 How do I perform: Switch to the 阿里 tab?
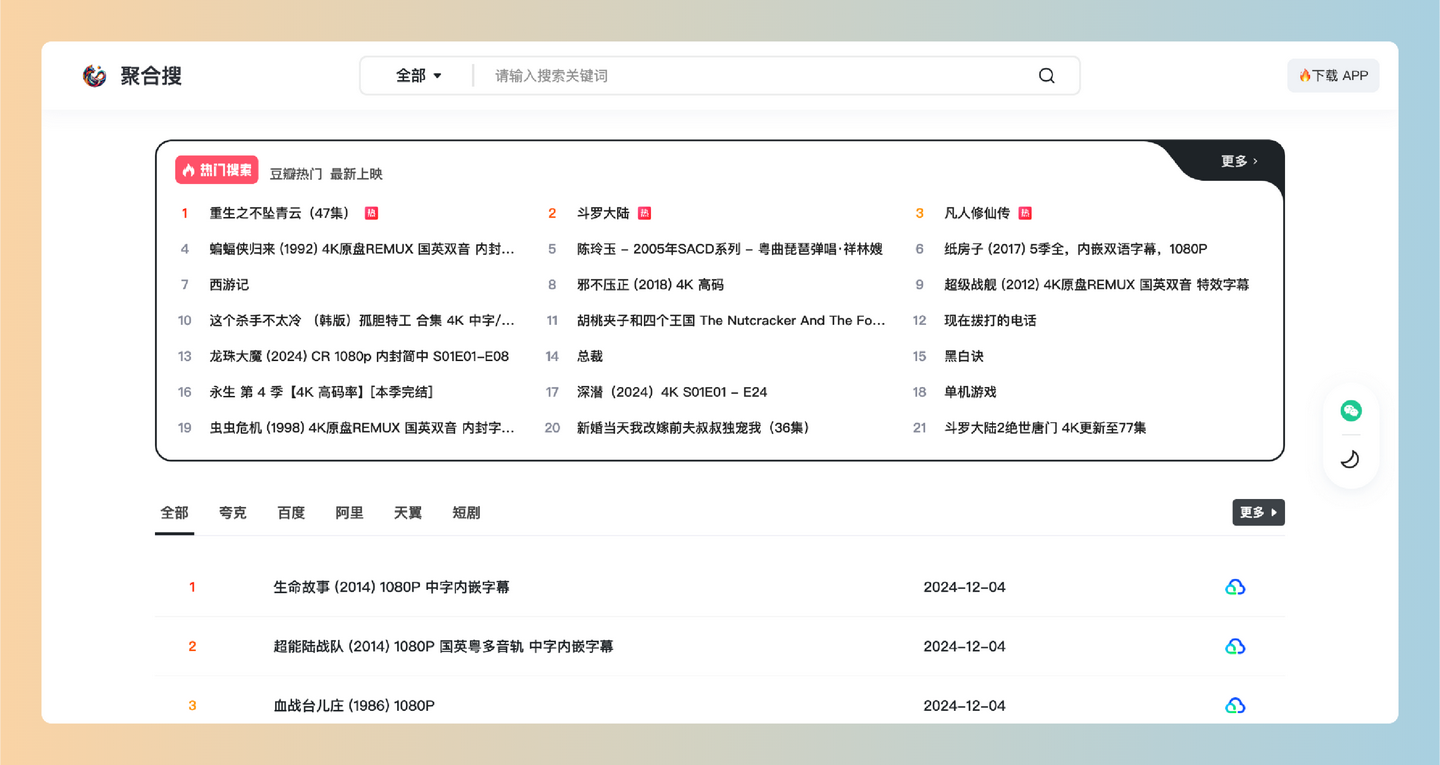pyautogui.click(x=349, y=513)
